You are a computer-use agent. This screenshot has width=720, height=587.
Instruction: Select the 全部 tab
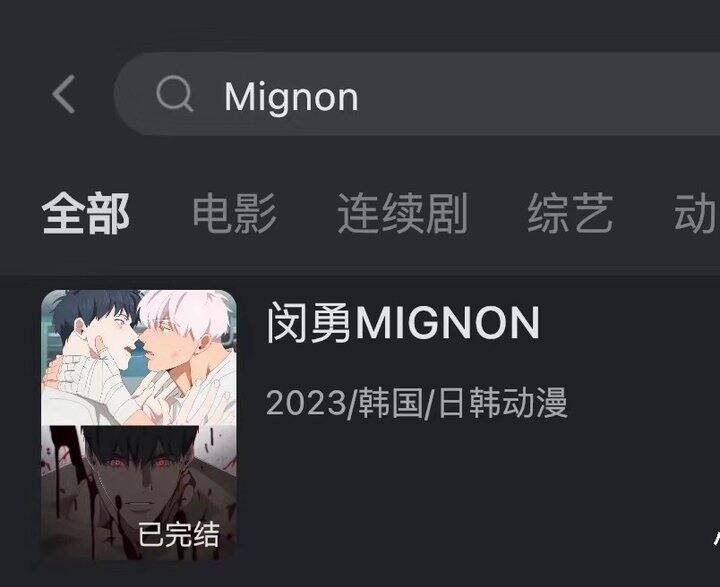pos(85,214)
